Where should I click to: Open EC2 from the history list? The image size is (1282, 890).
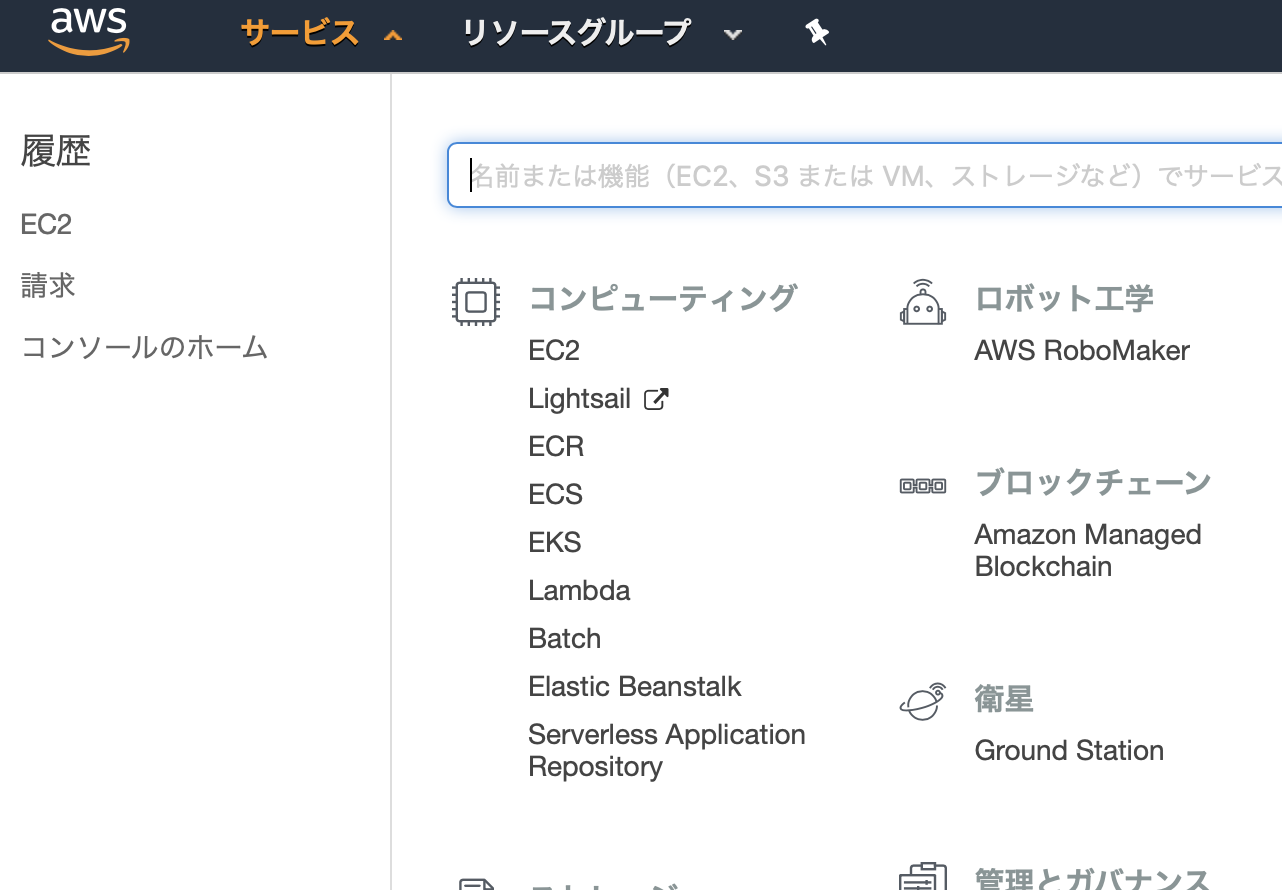(46, 224)
